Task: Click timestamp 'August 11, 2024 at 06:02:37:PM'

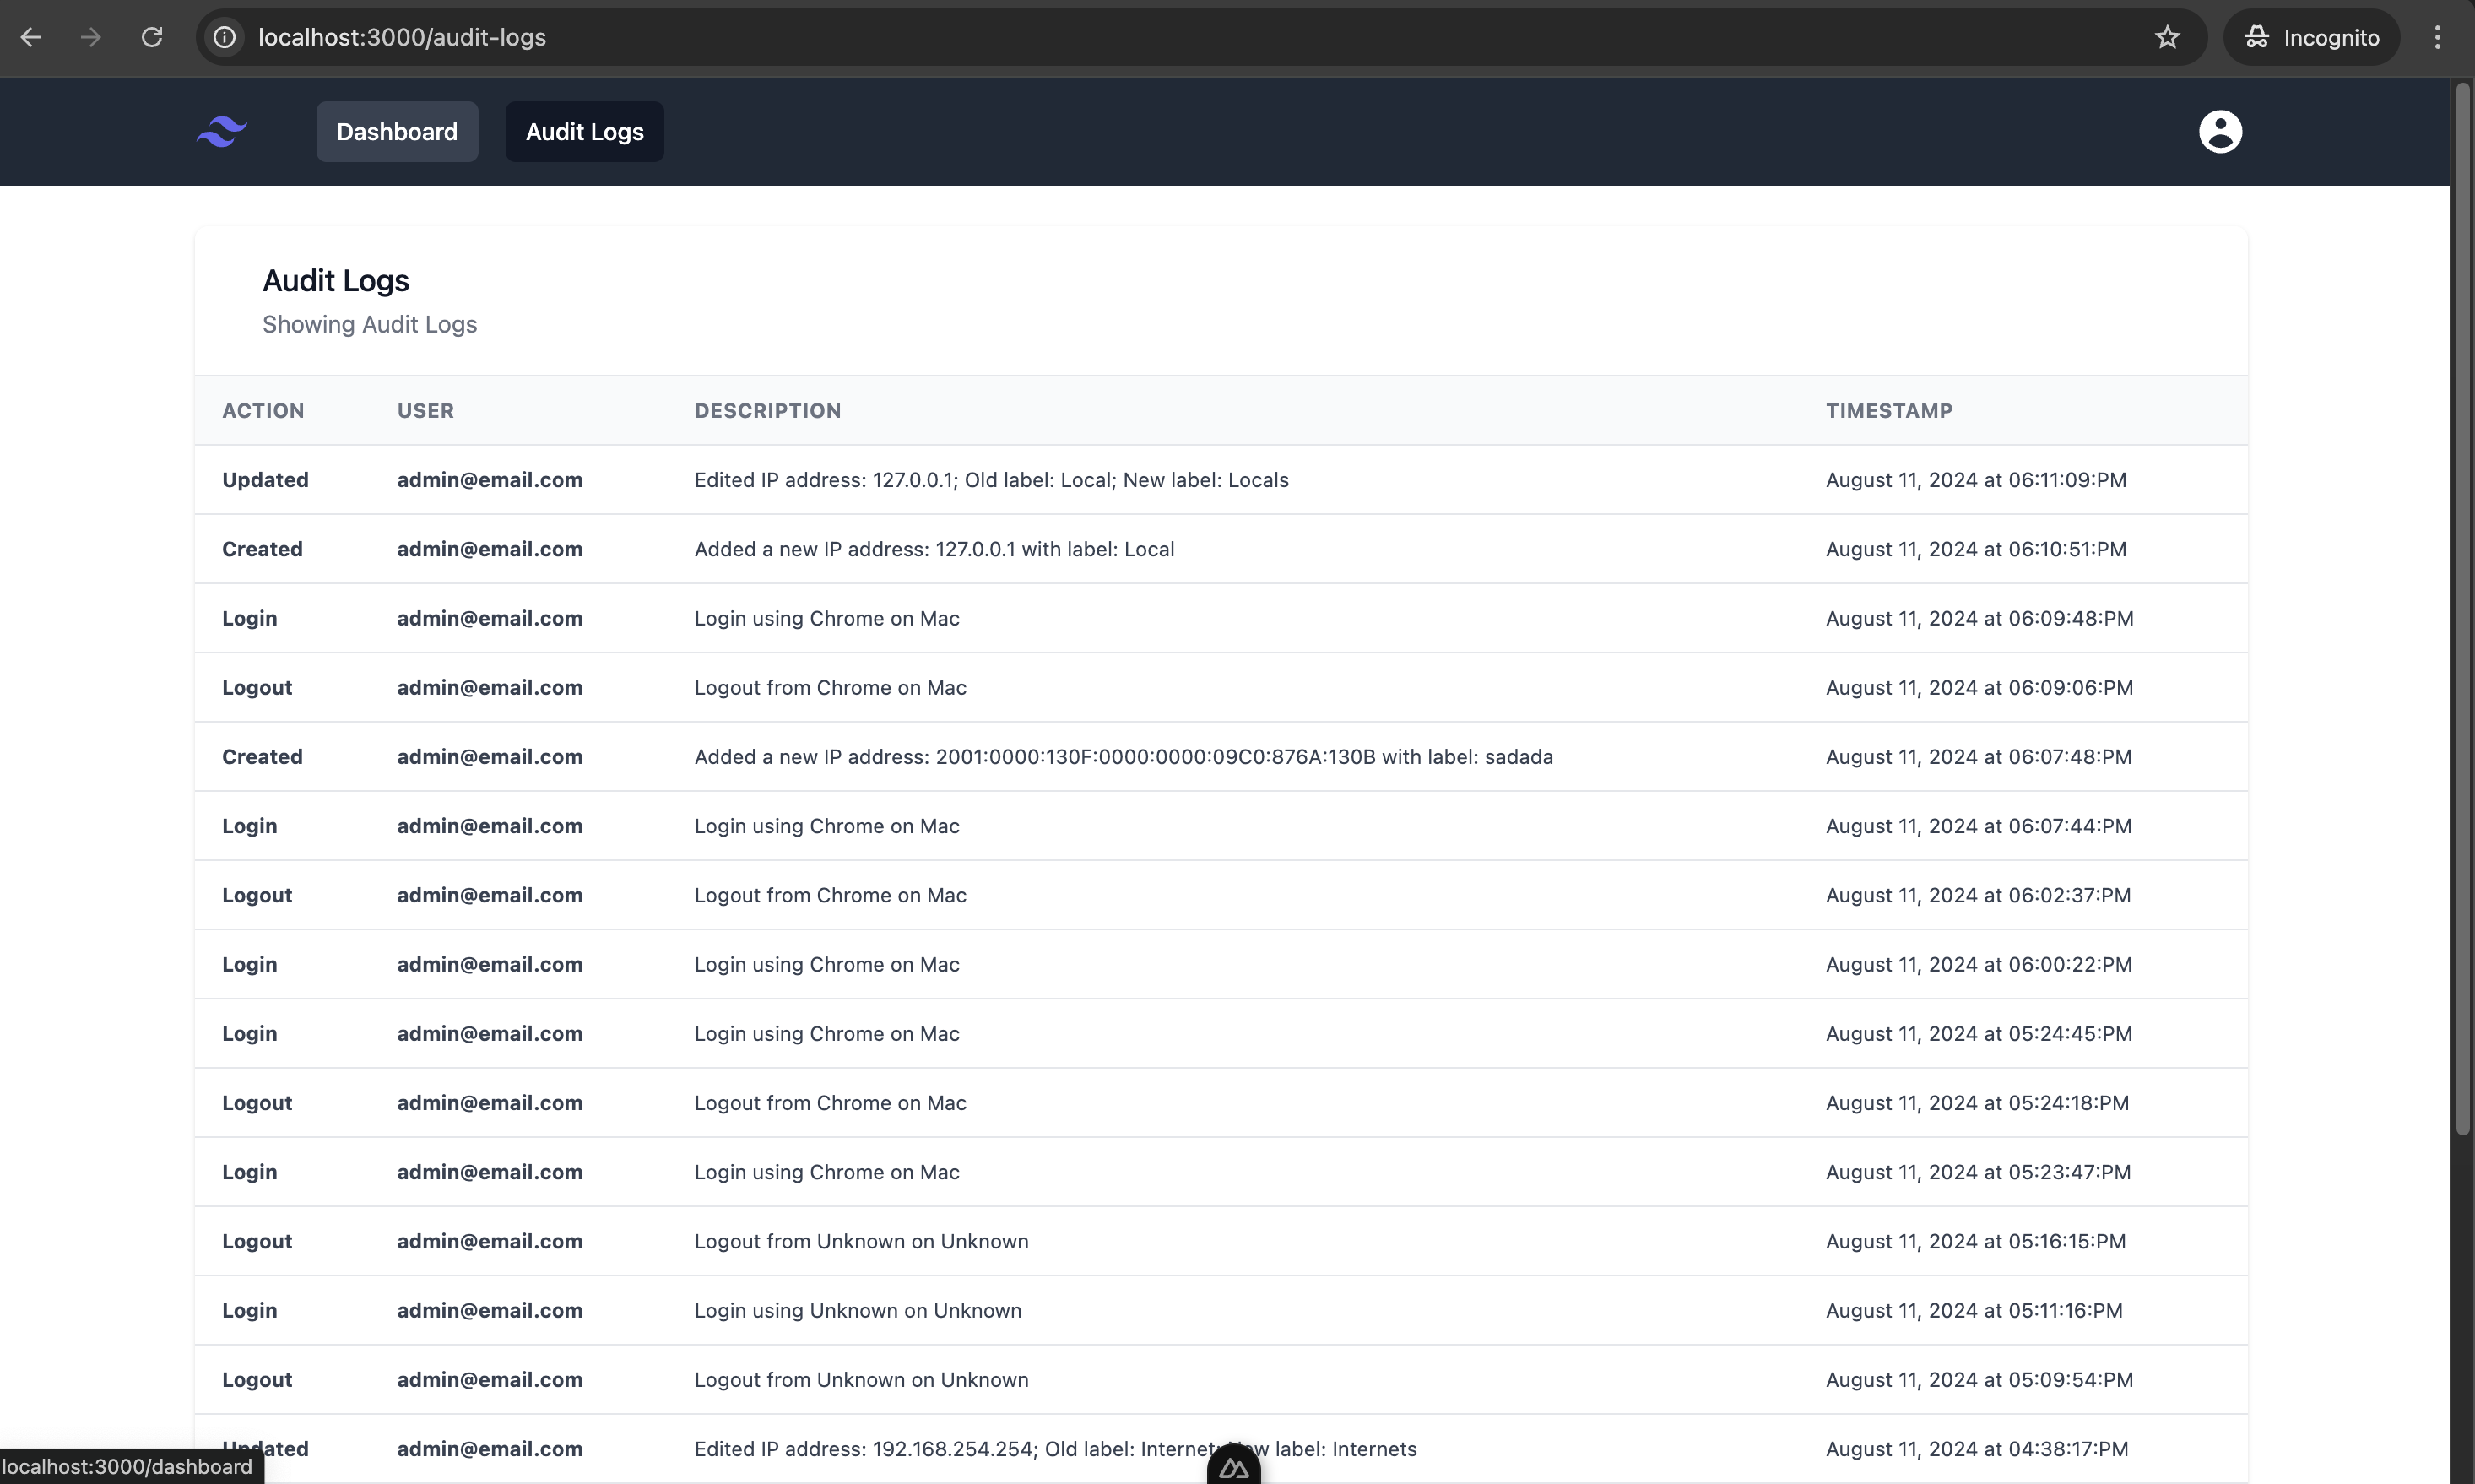Action: point(1979,895)
